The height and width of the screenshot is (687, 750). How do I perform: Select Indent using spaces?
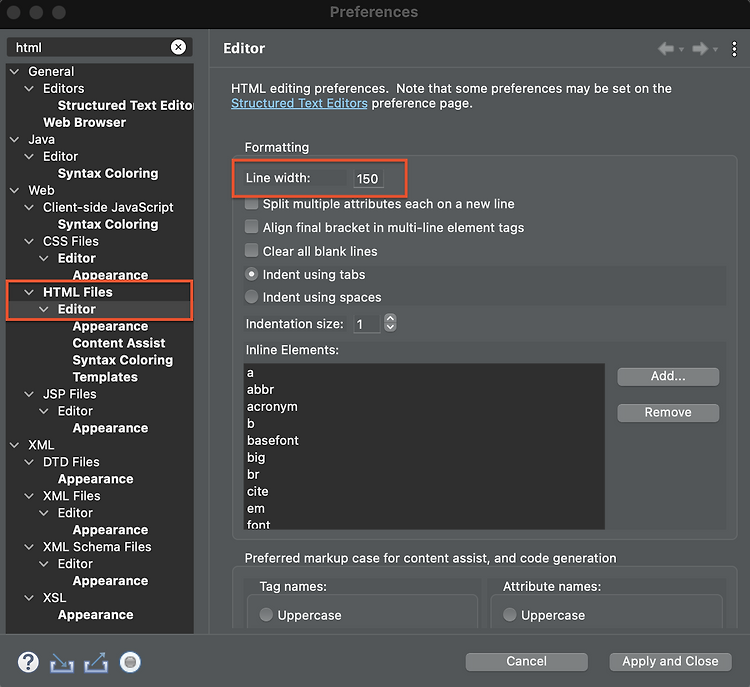tap(251, 297)
